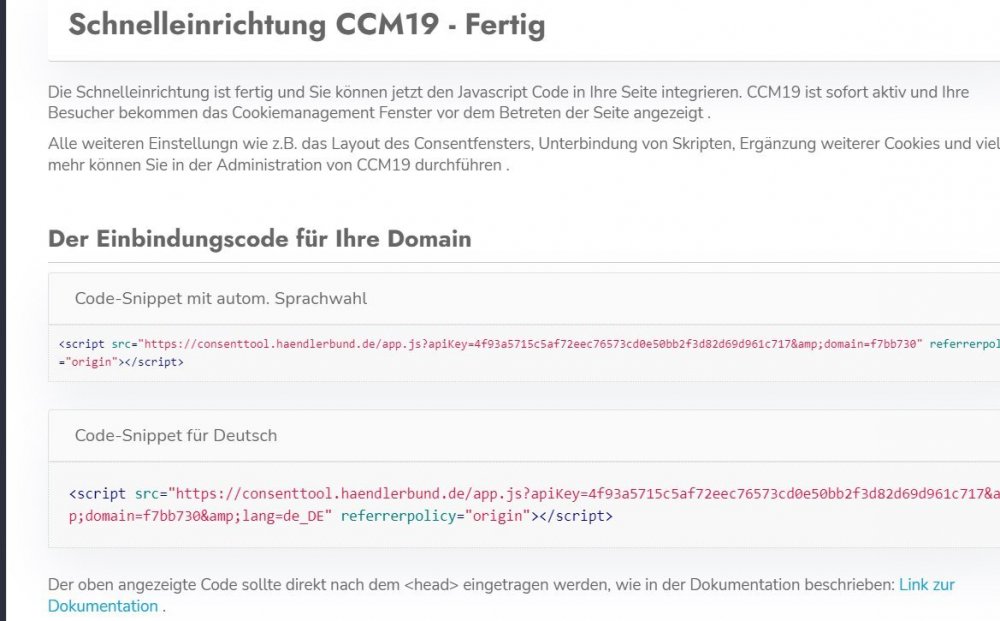Click the "Der Einbindungscode für Ihre Domain" heading
The height and width of the screenshot is (621, 1000).
tap(259, 239)
